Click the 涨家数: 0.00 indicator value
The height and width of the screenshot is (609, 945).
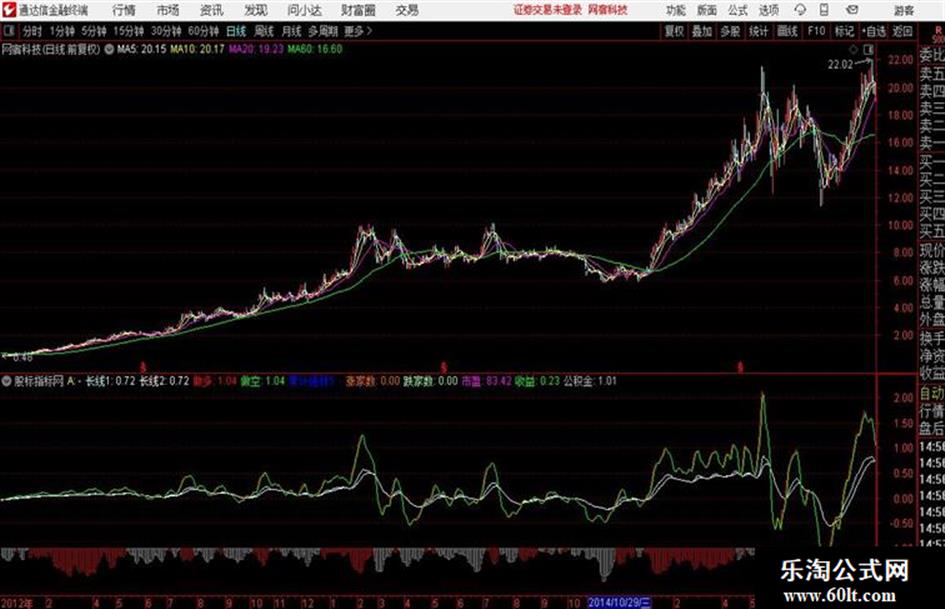click(x=372, y=381)
